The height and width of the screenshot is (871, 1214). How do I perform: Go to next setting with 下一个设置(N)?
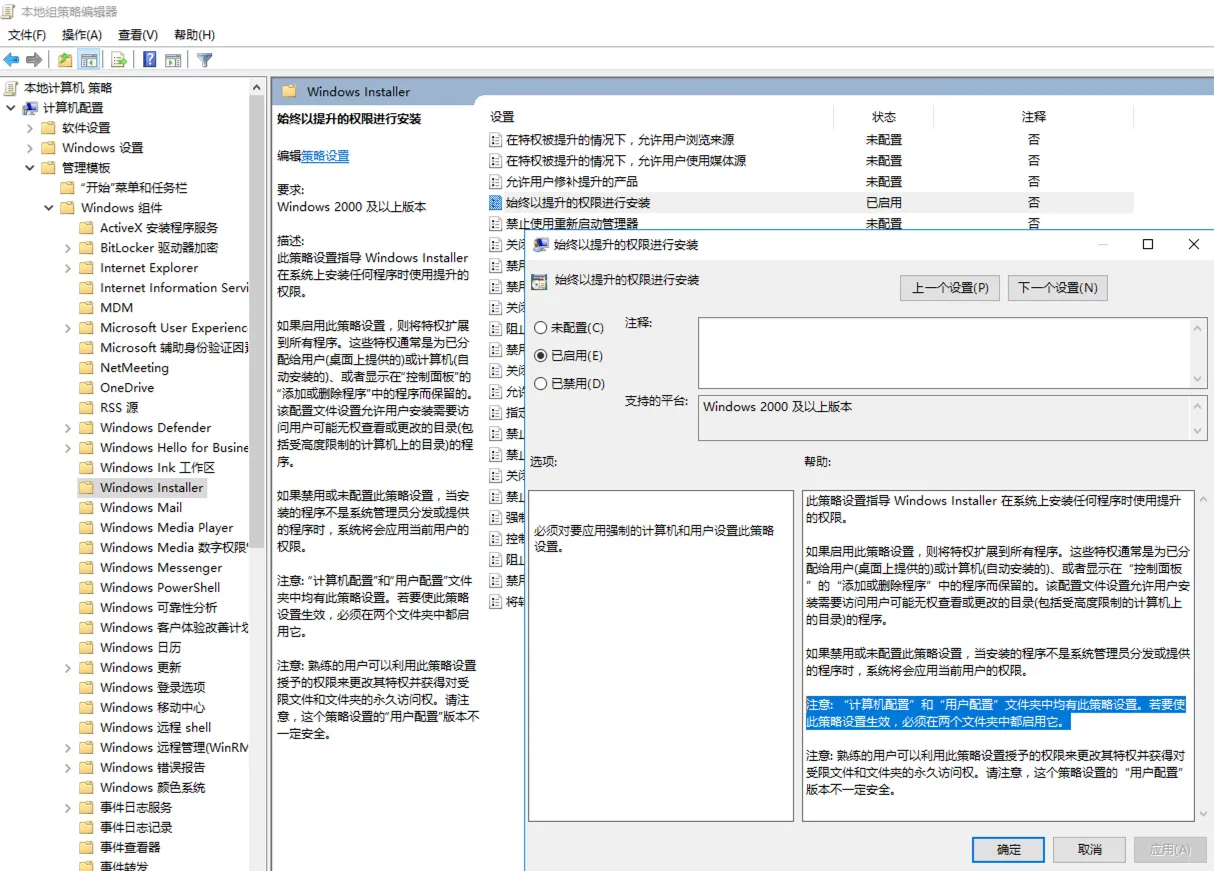[1057, 288]
